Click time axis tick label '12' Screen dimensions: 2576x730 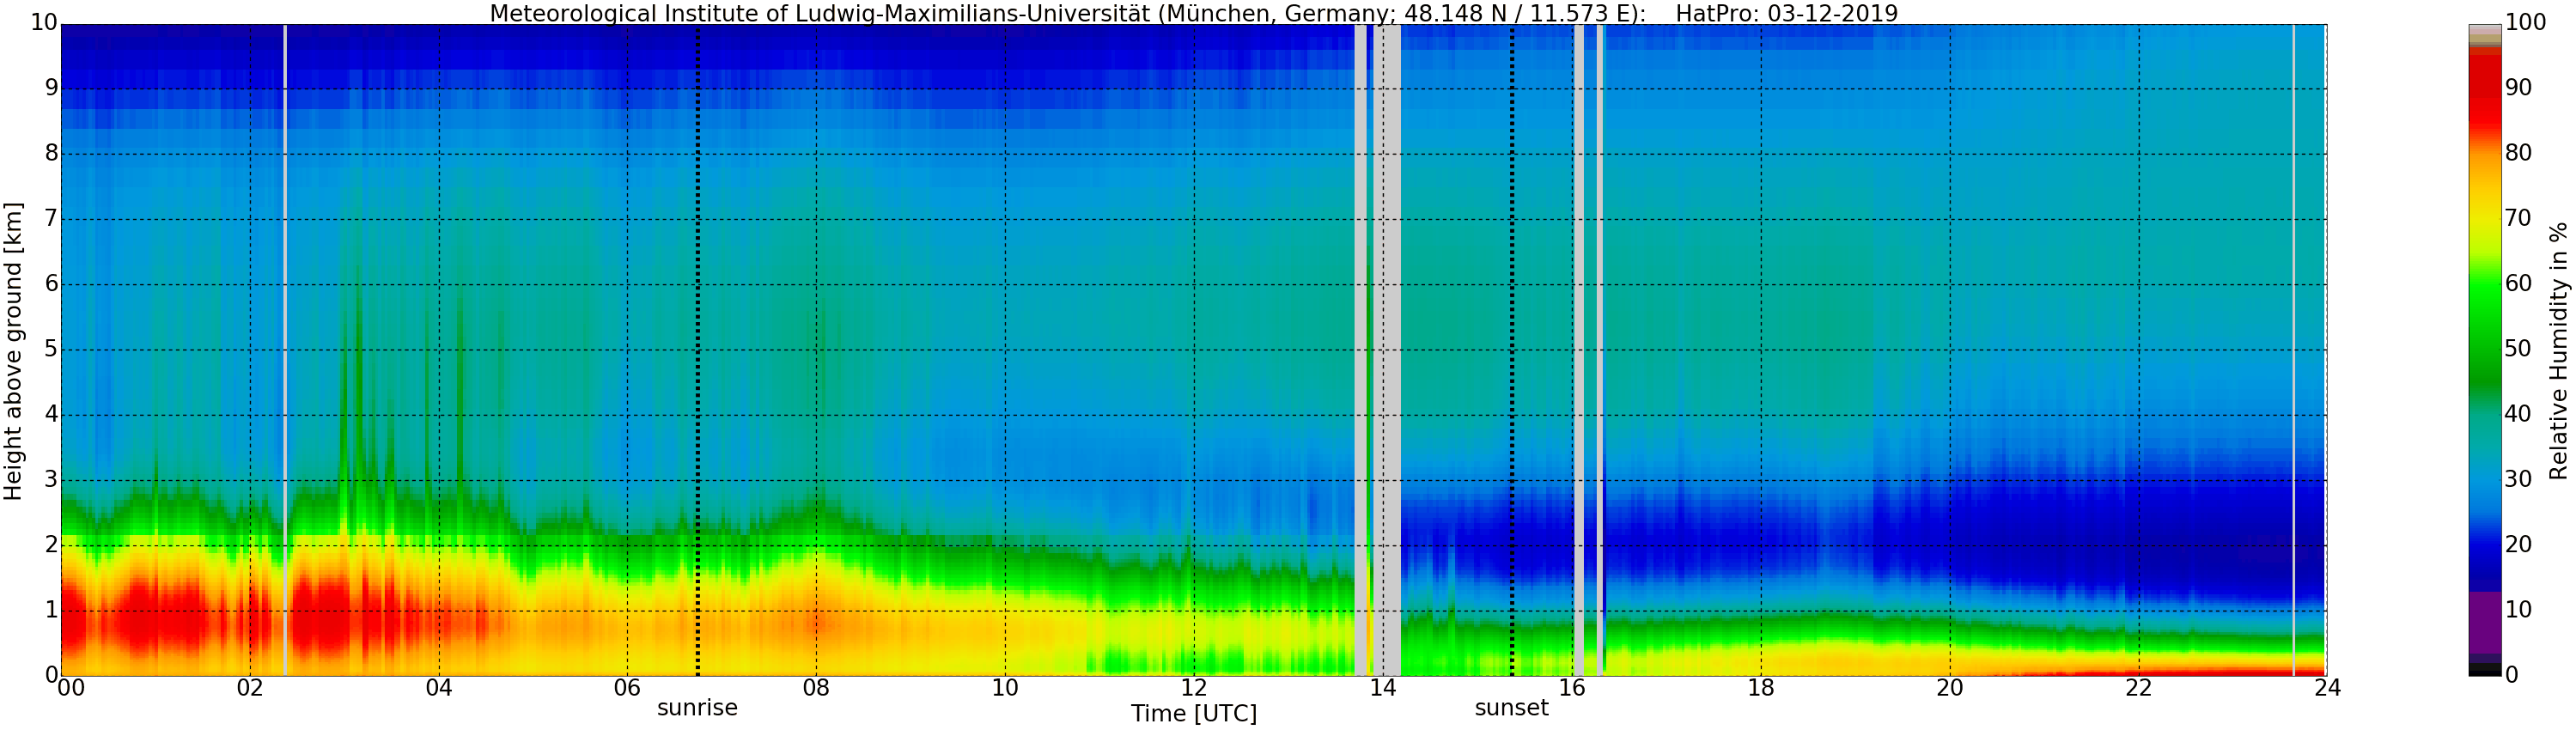click(1194, 688)
